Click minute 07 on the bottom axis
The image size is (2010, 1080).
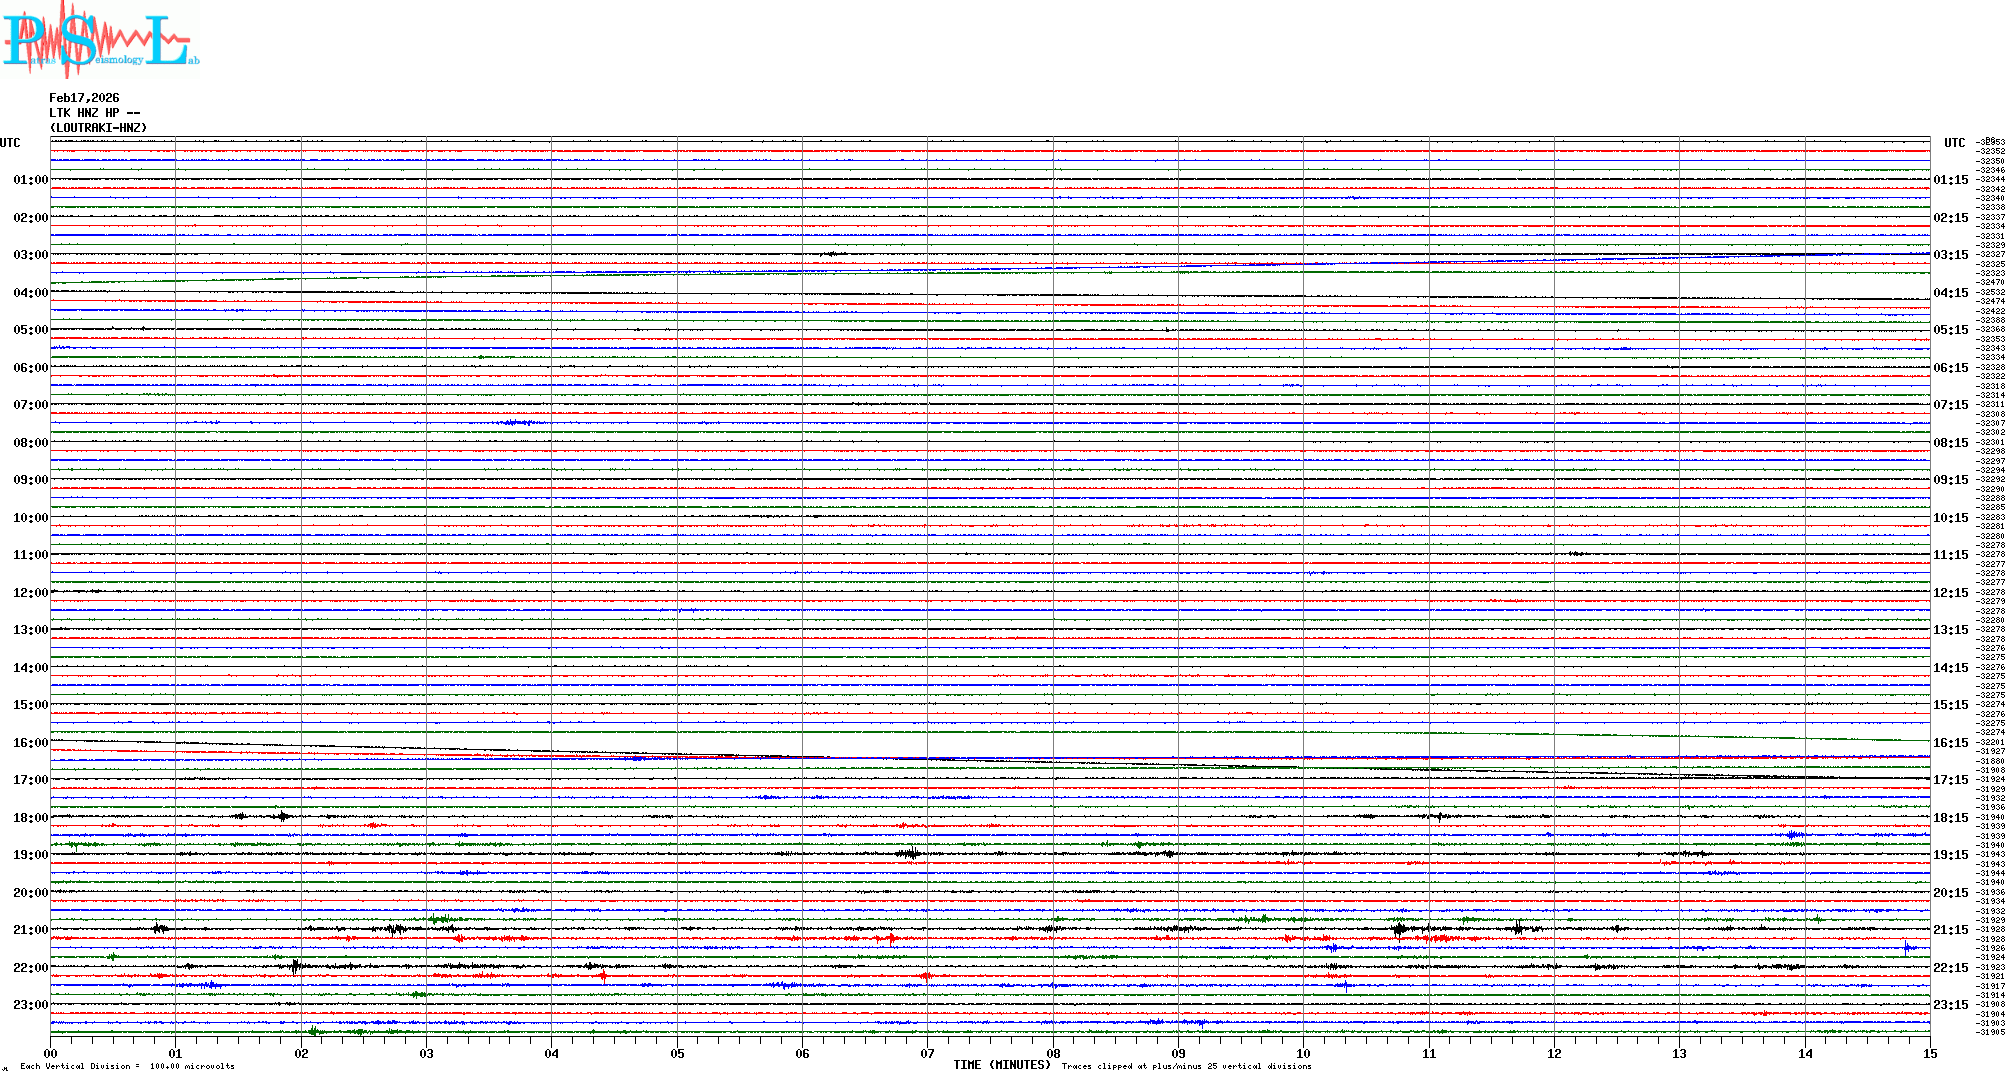(x=927, y=1054)
